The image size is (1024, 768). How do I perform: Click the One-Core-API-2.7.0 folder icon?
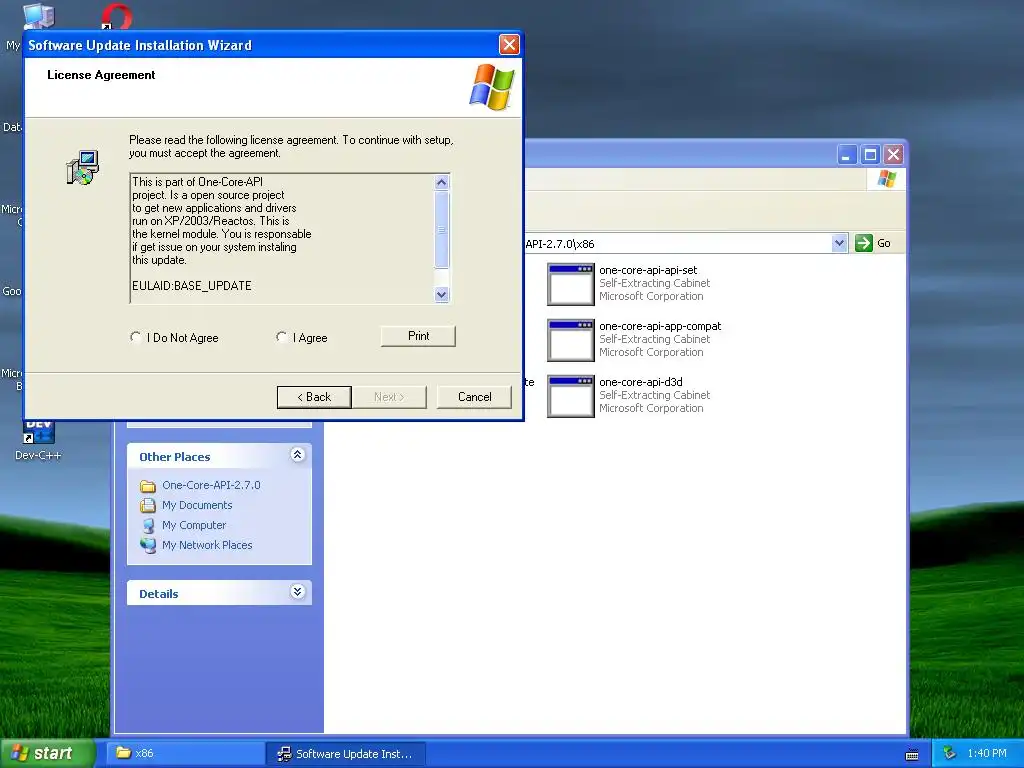pyautogui.click(x=148, y=486)
